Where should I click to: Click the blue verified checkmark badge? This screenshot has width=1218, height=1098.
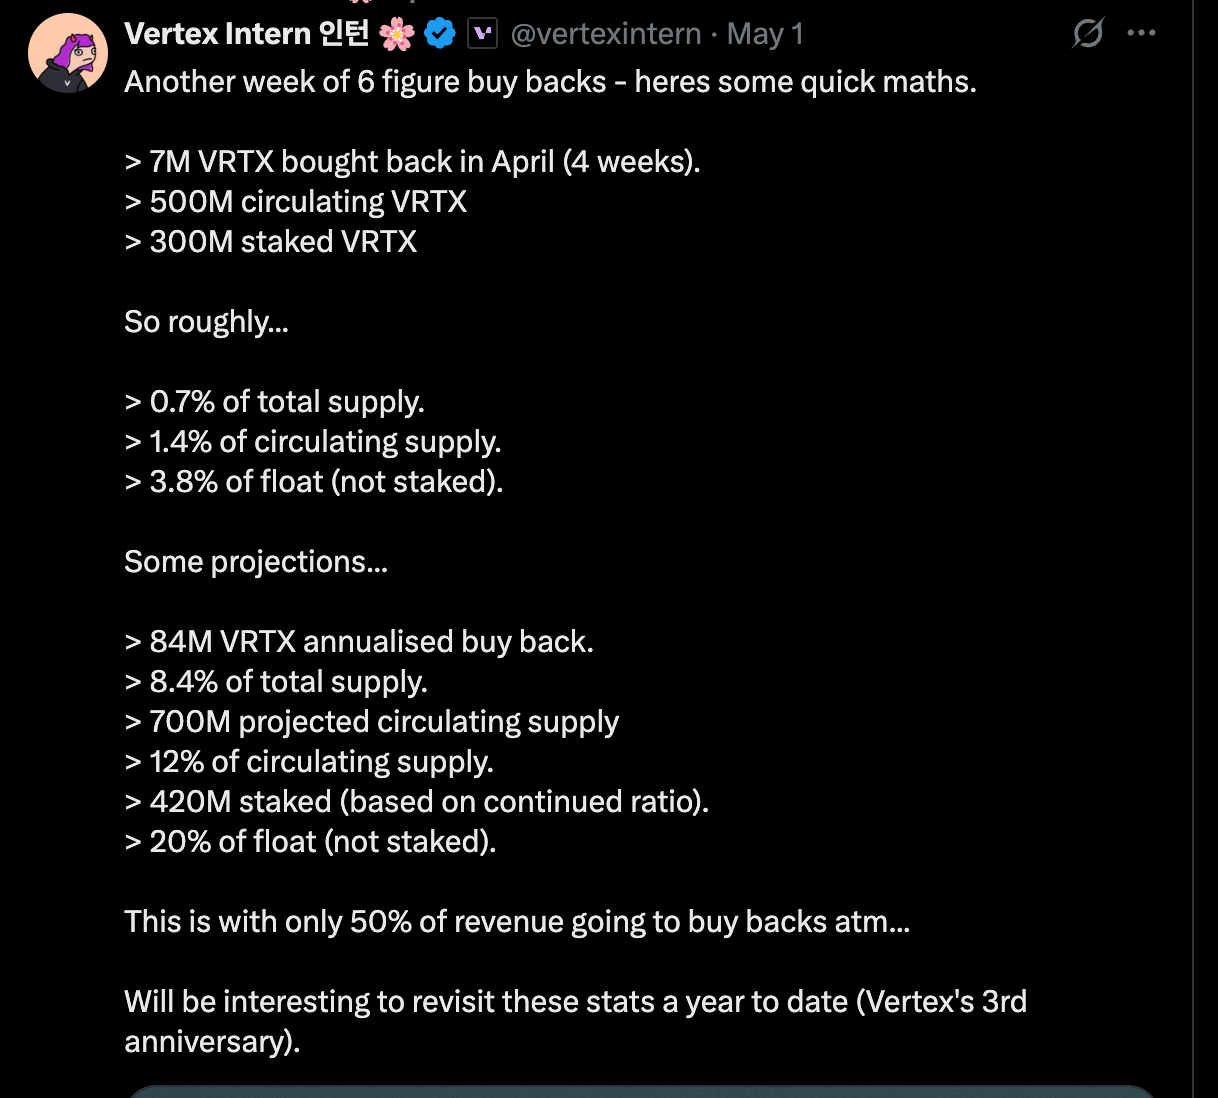tap(440, 34)
